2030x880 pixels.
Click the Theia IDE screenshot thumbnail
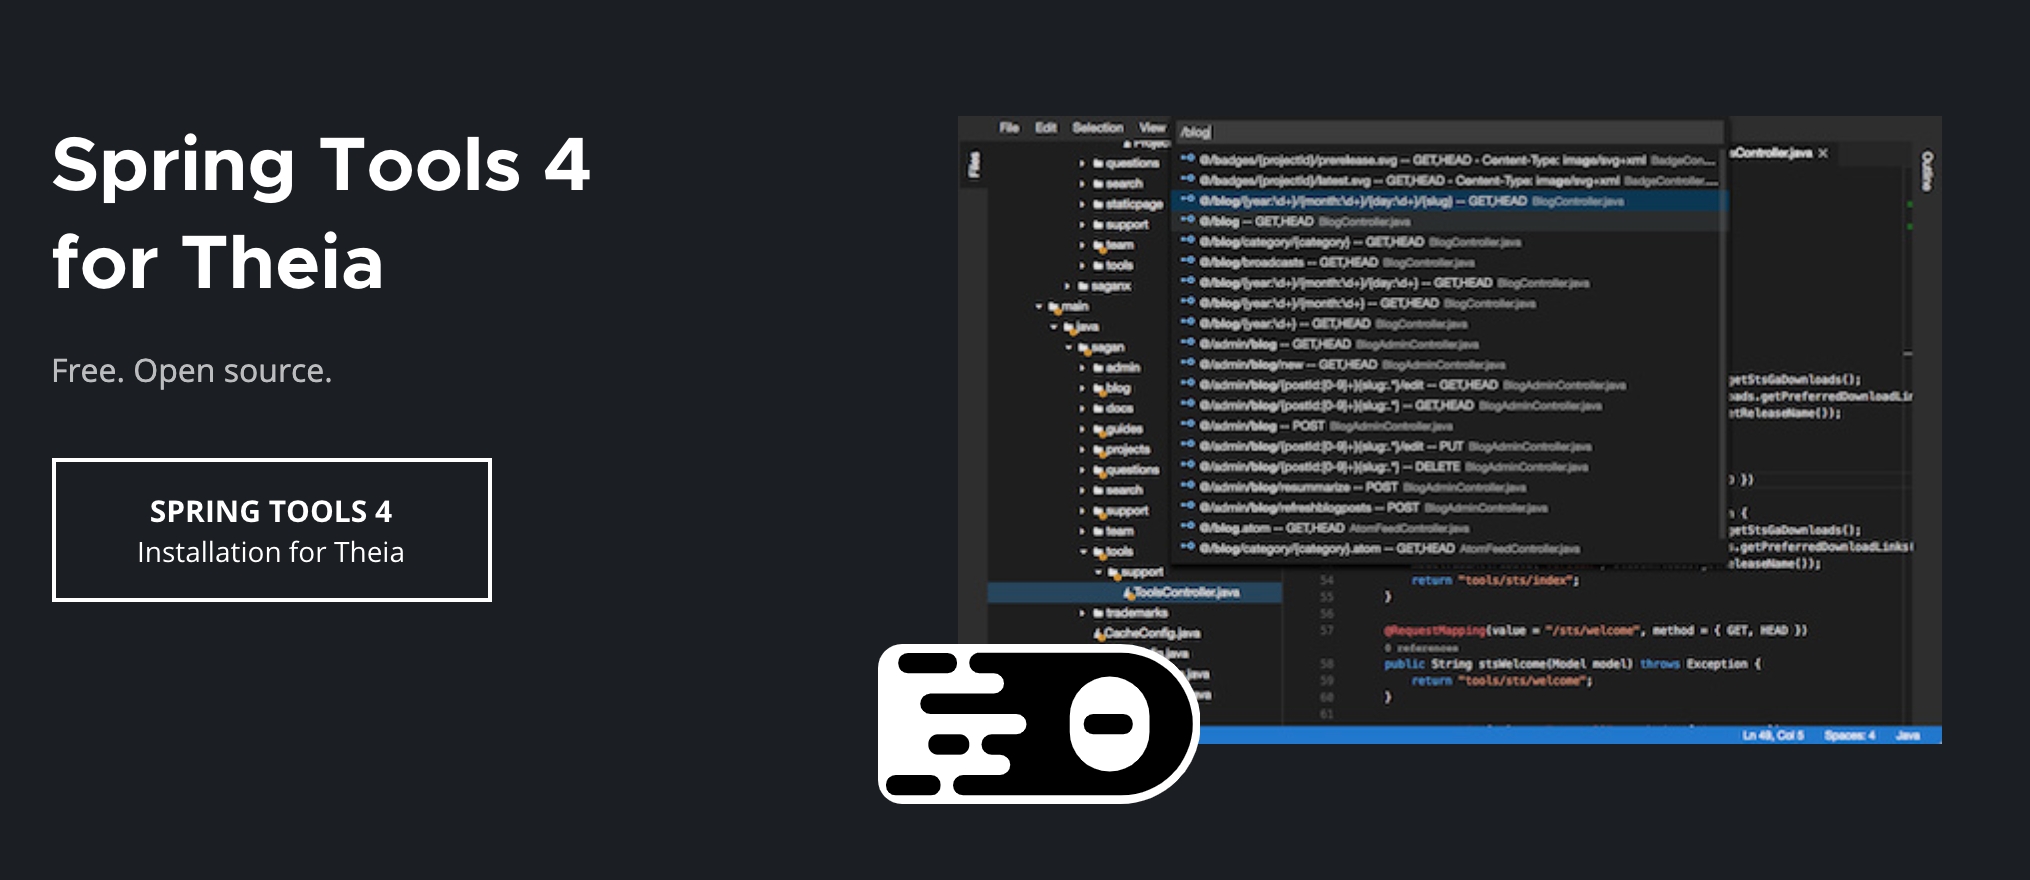(x=1449, y=430)
